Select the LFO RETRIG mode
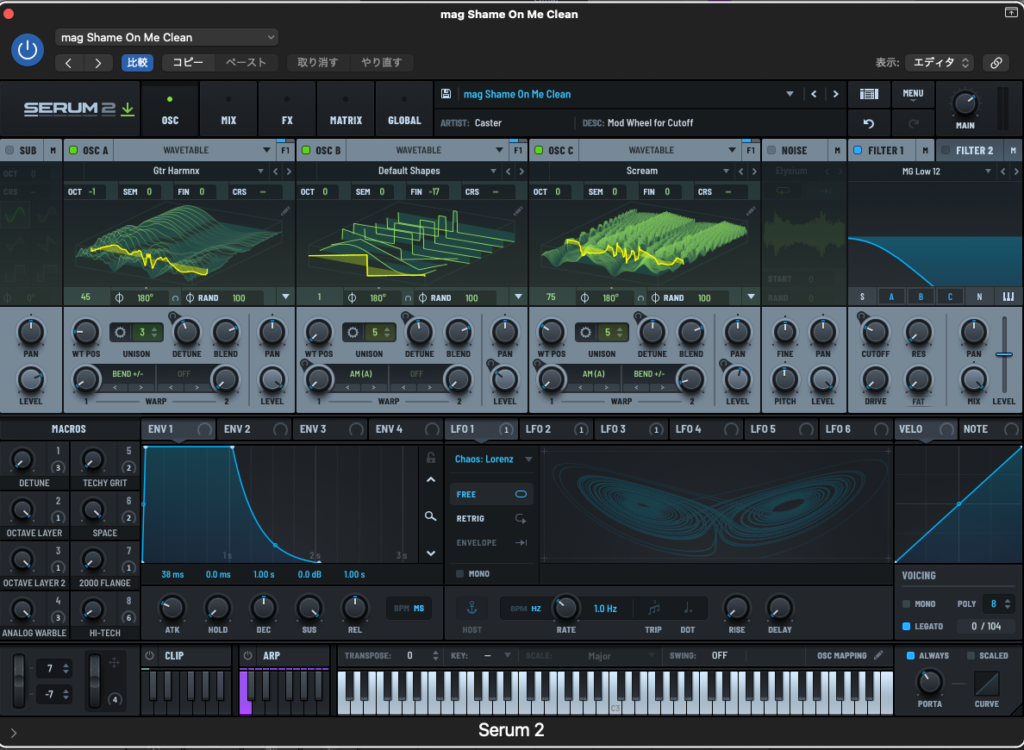The height and width of the screenshot is (750, 1024). (x=491, y=519)
